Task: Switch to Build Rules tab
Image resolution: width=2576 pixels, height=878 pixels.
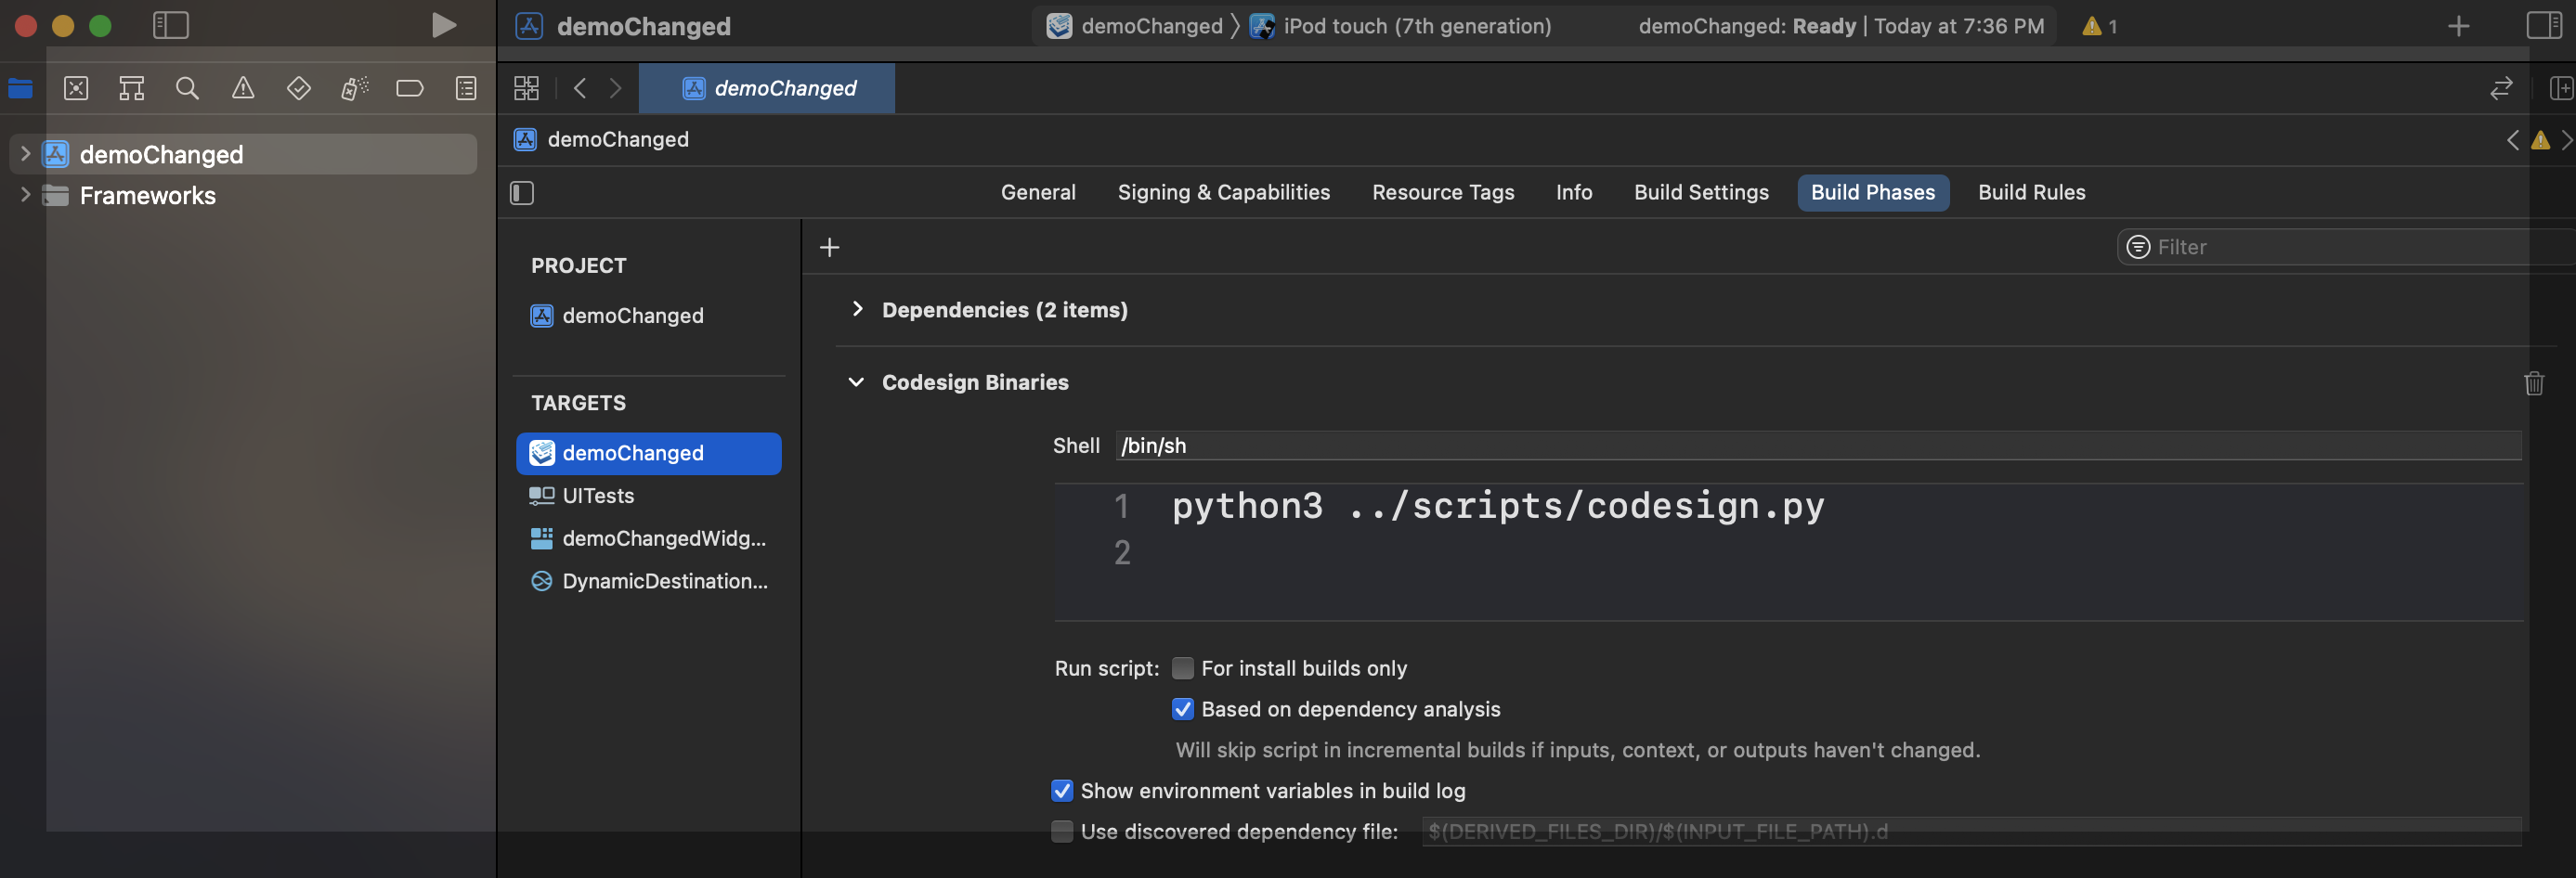Action: (x=2031, y=192)
